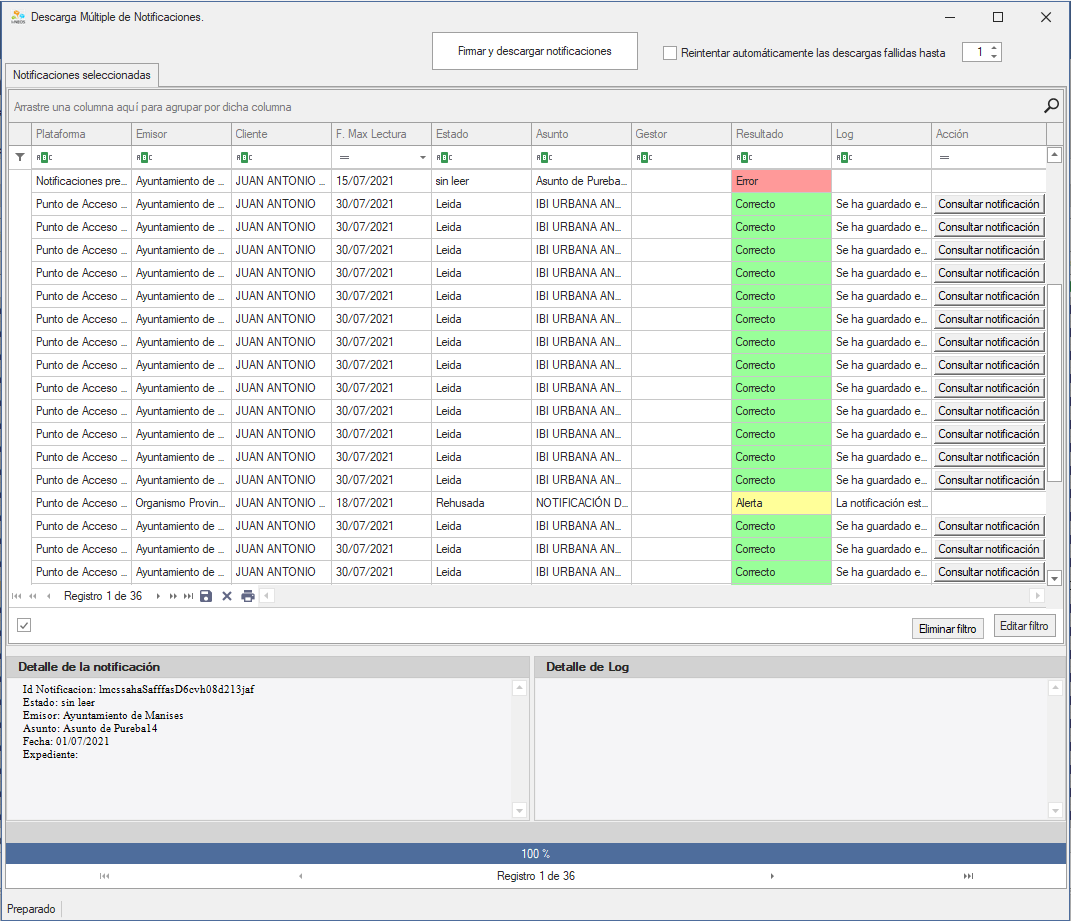Open filter operator icon for Asunto column

pos(544,157)
